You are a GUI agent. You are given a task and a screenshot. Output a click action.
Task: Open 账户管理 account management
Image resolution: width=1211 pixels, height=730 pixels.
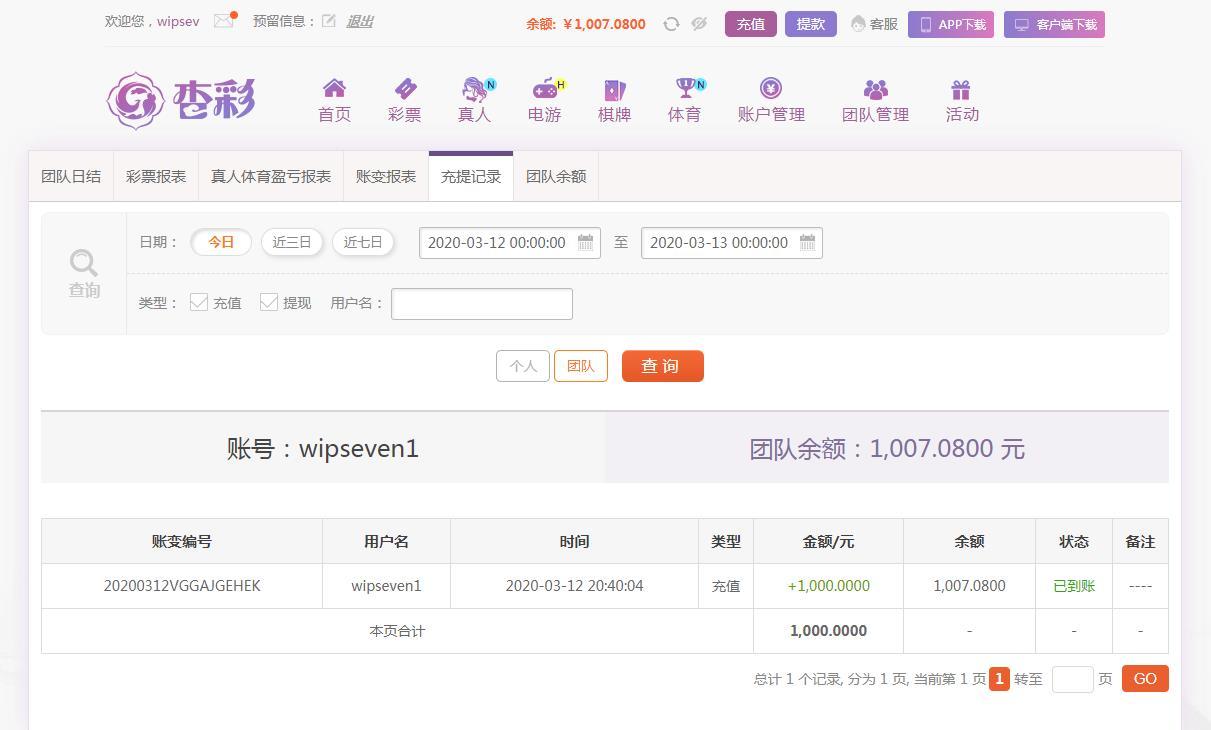click(771, 101)
